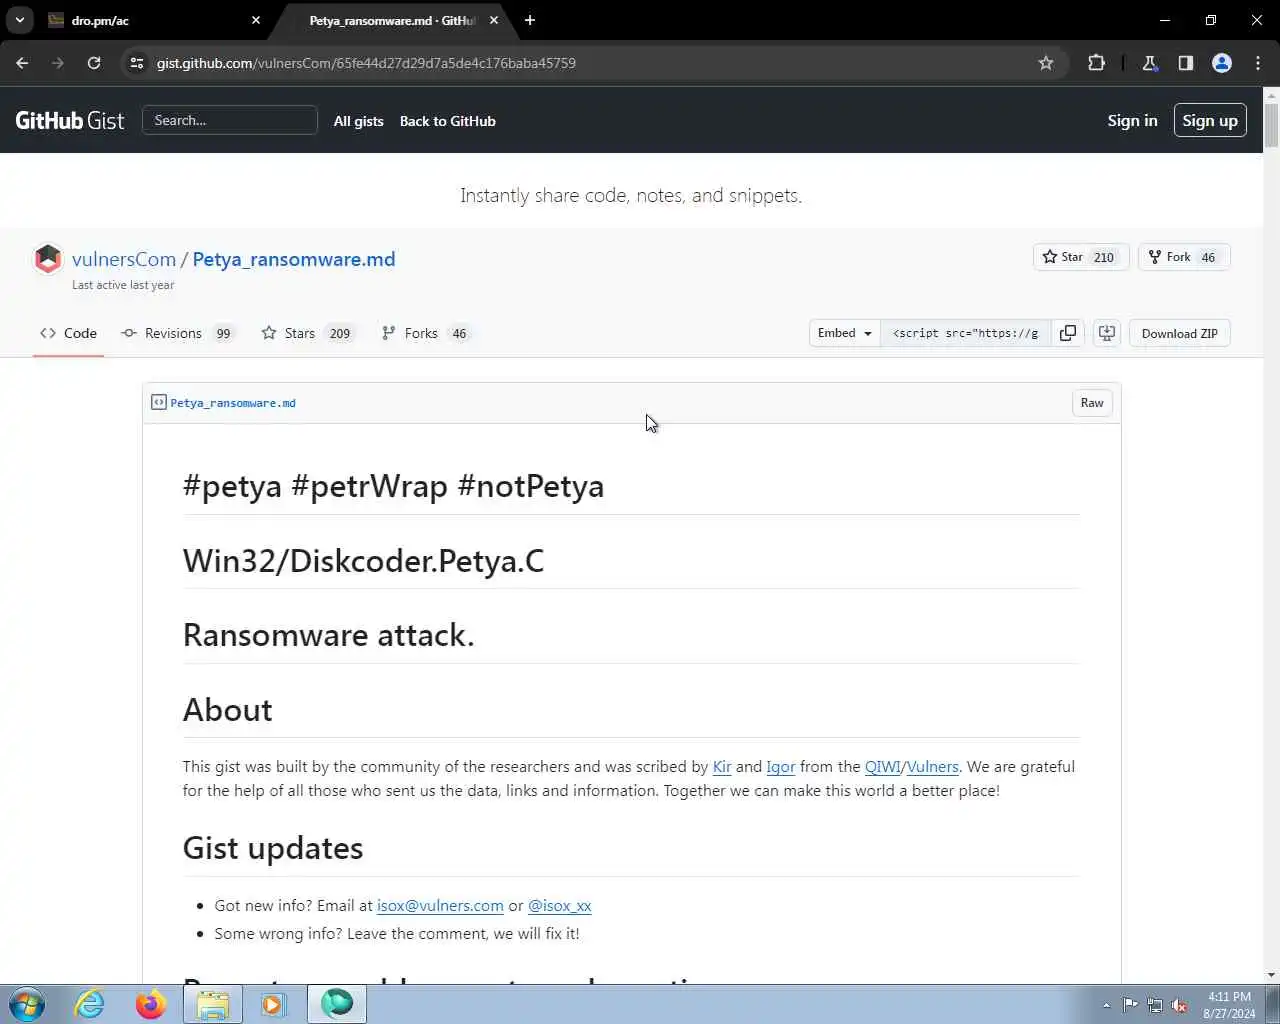Viewport: 1280px width, 1024px height.
Task: Open vulnersCom user profile link
Action: (x=124, y=259)
